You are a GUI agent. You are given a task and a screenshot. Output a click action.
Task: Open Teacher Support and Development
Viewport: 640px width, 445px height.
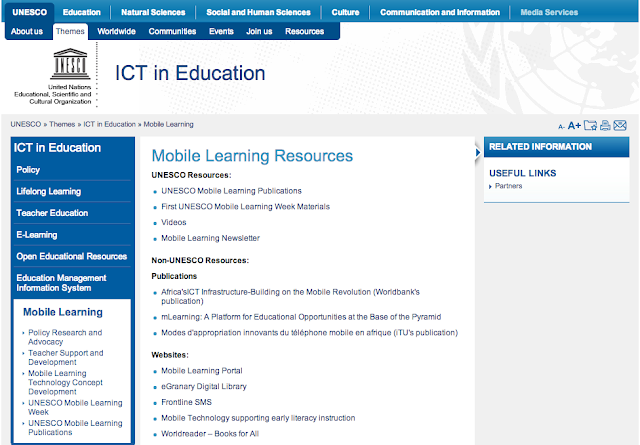(66, 358)
